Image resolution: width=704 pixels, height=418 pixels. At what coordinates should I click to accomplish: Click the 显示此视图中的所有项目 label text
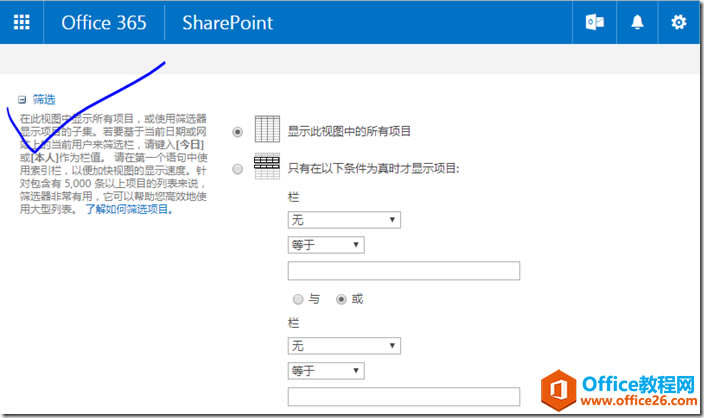[x=349, y=131]
